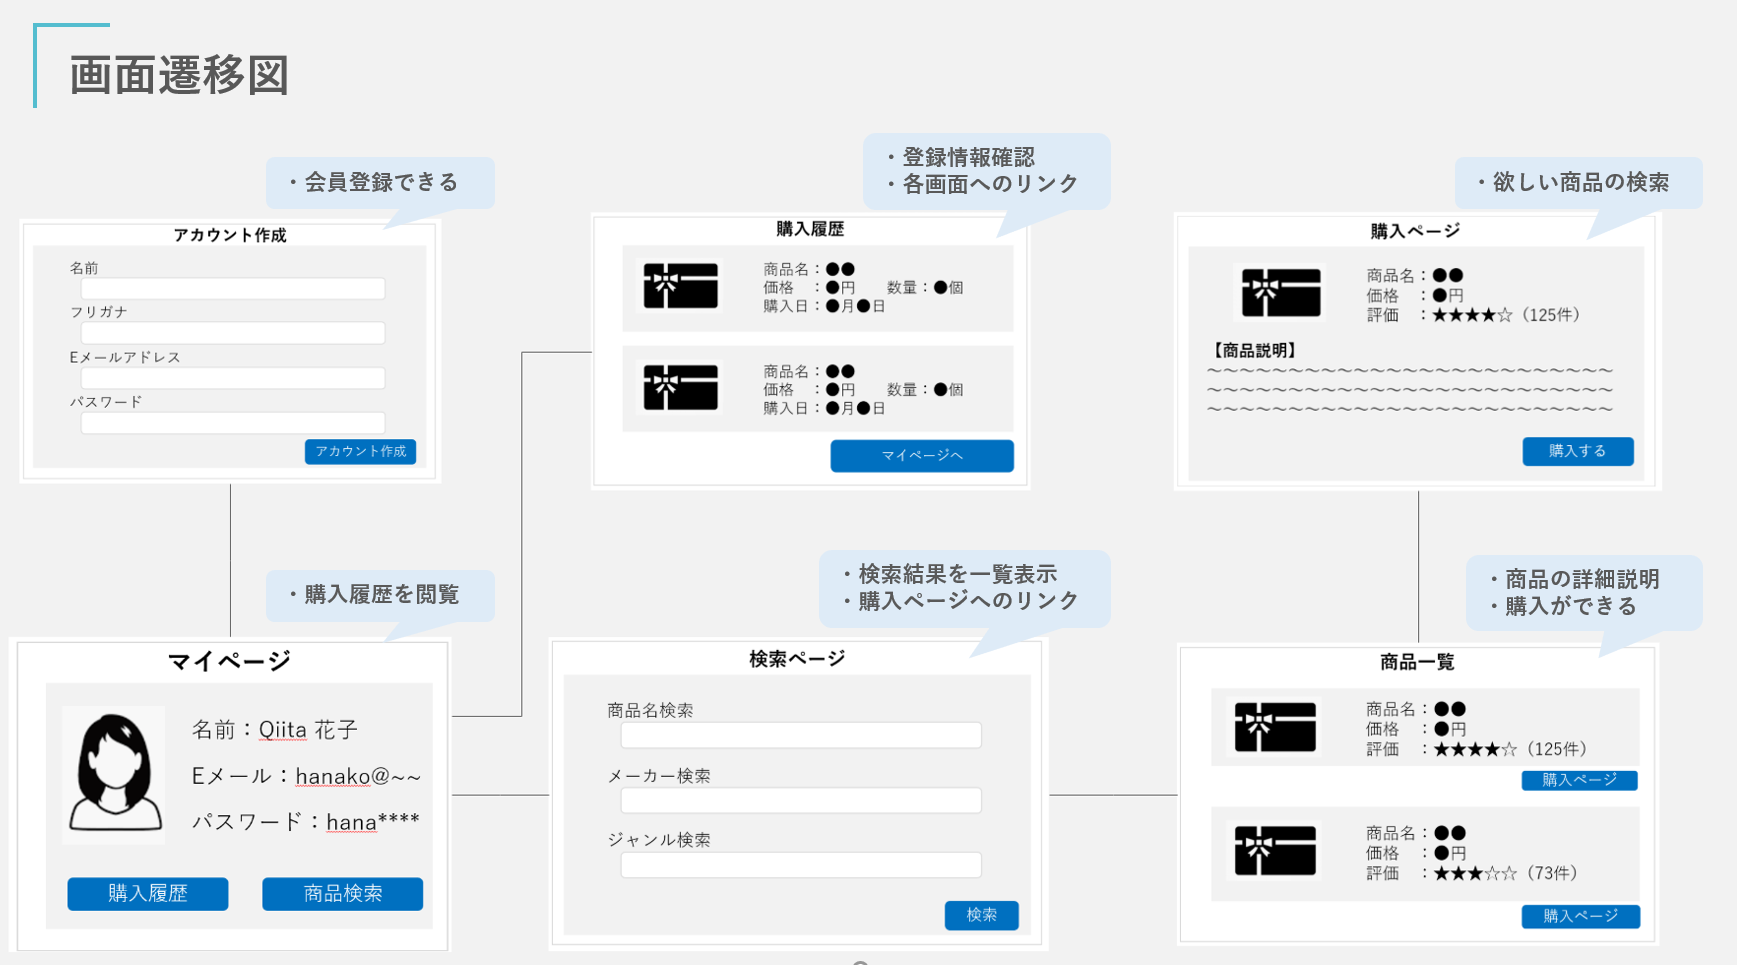The height and width of the screenshot is (965, 1737).
Task: Click the 商品一覧 screen heading
Action: click(x=1417, y=662)
